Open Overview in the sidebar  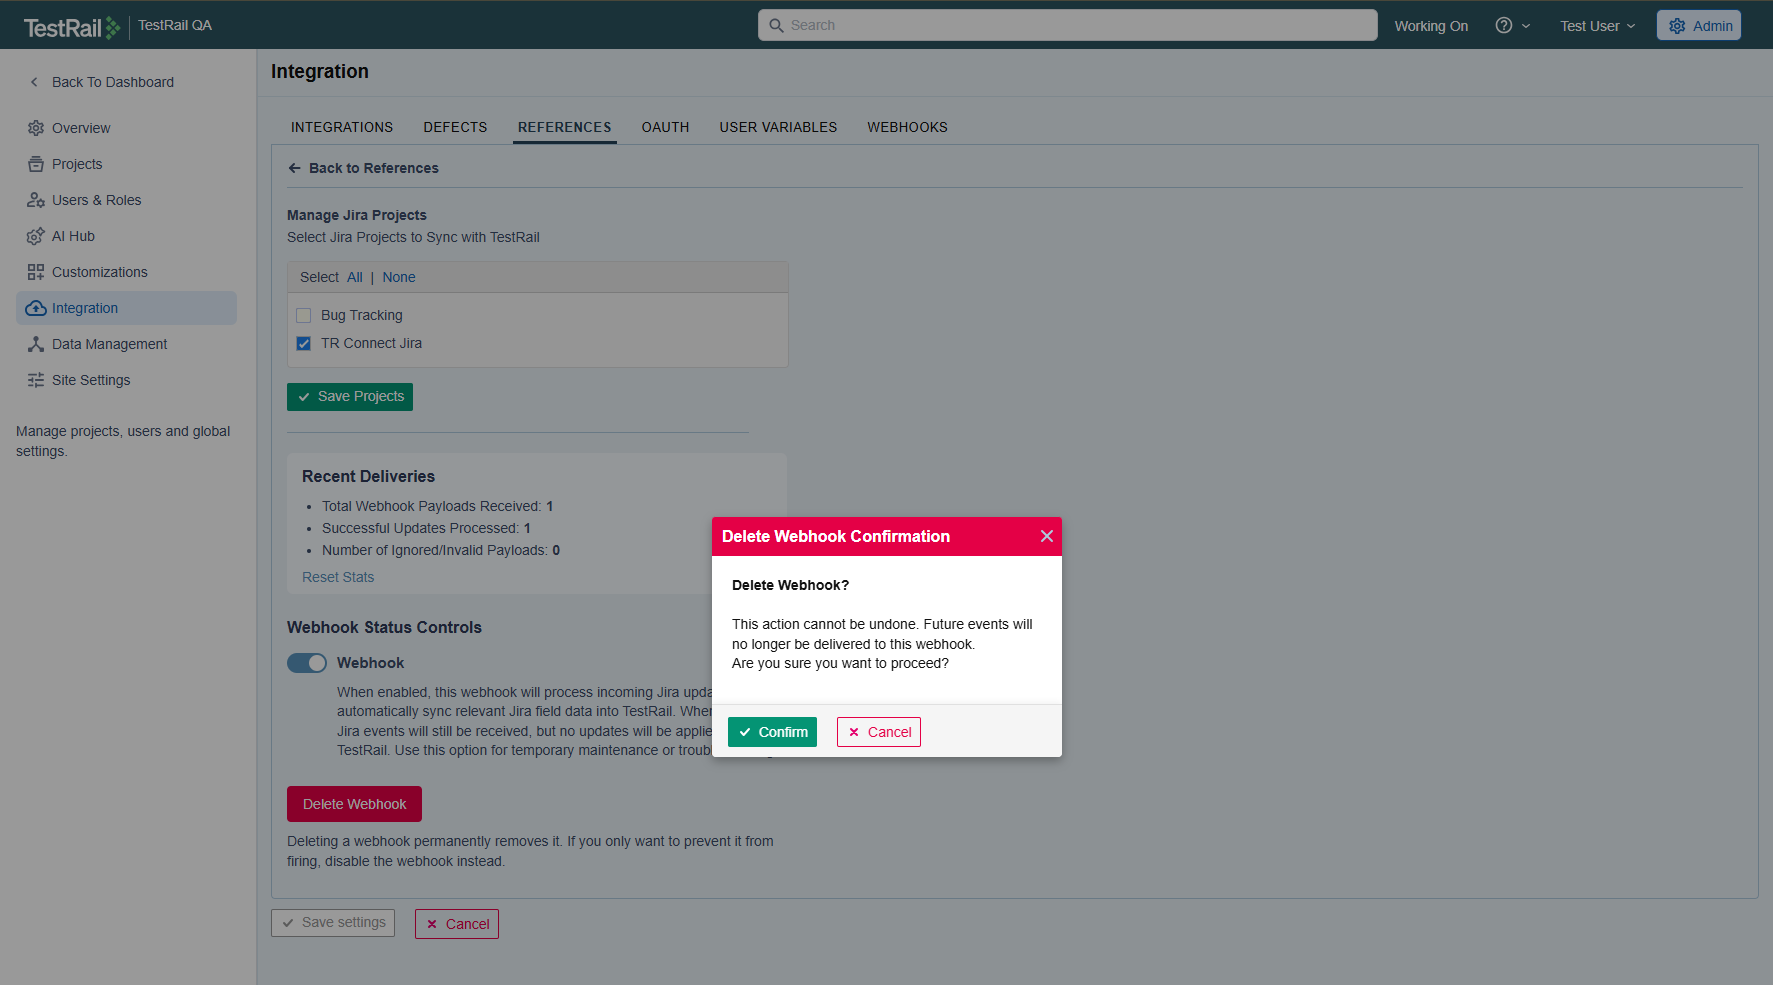tap(126, 128)
